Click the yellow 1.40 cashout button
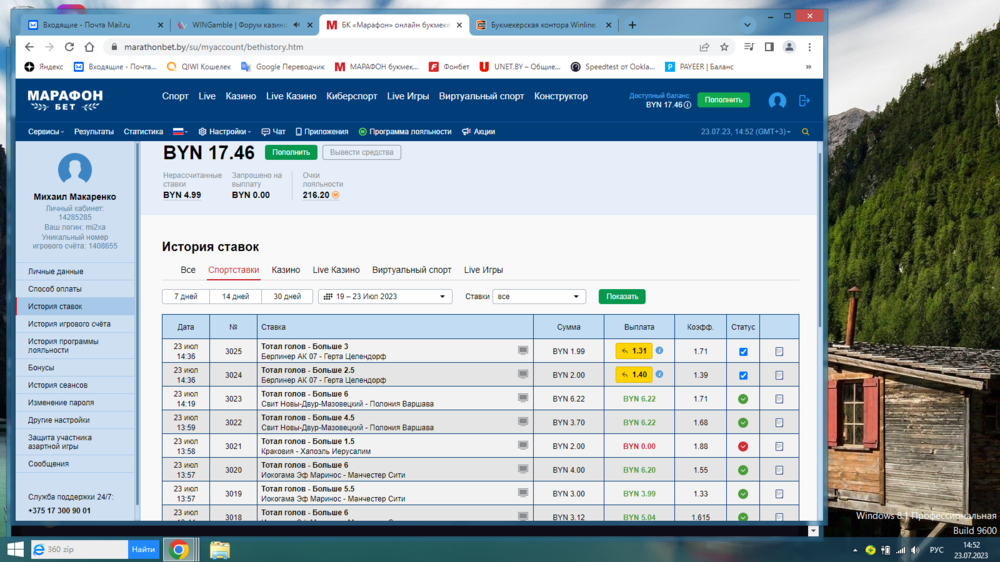The height and width of the screenshot is (562, 1000). [634, 375]
